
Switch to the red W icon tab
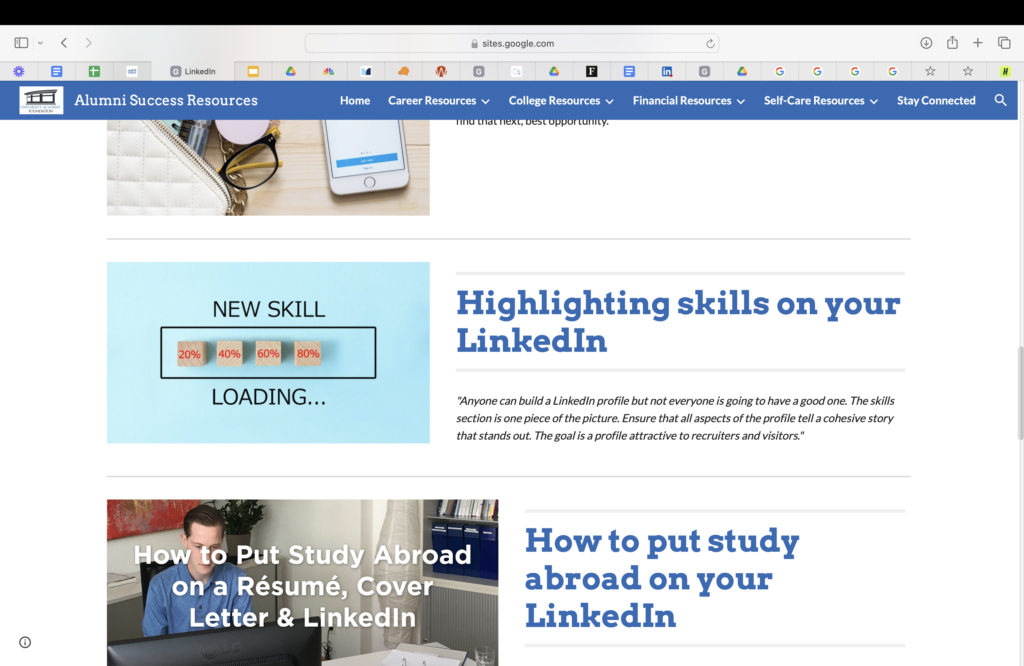[x=441, y=71]
